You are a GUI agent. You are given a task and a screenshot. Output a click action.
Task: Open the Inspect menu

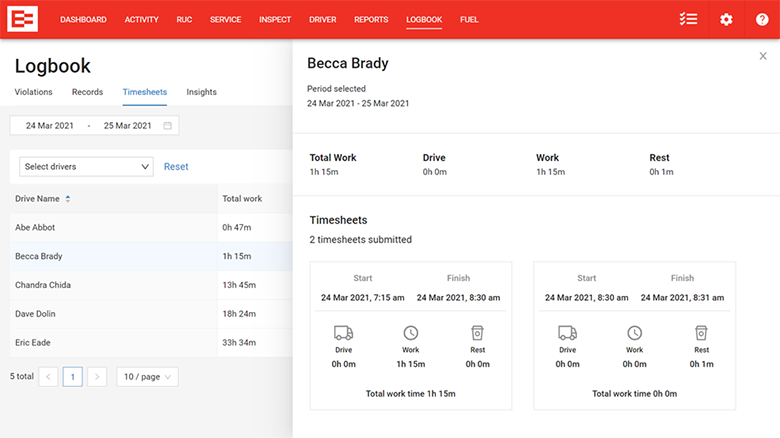(x=275, y=19)
